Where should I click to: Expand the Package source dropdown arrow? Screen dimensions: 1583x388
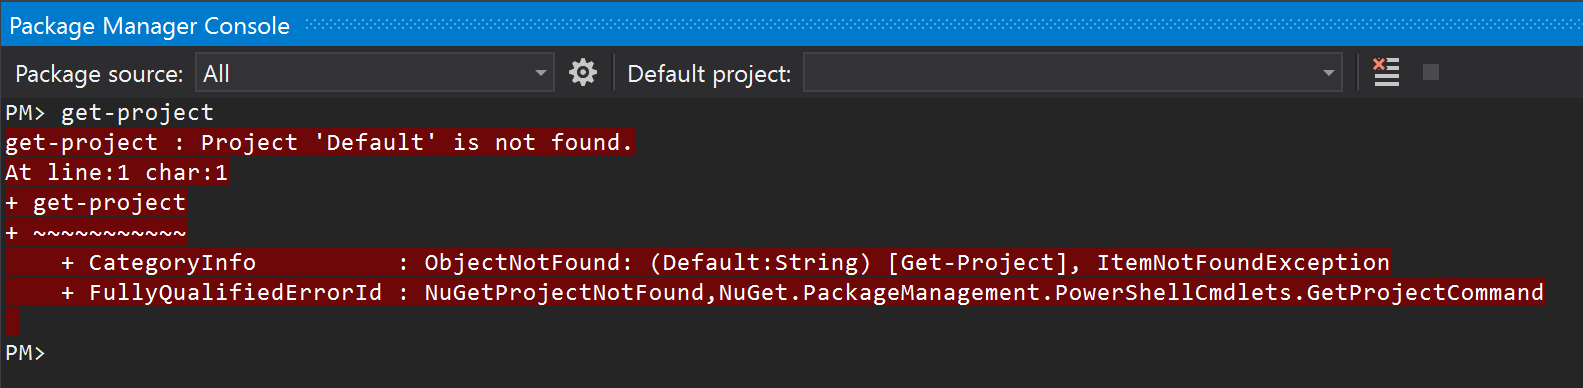click(541, 73)
